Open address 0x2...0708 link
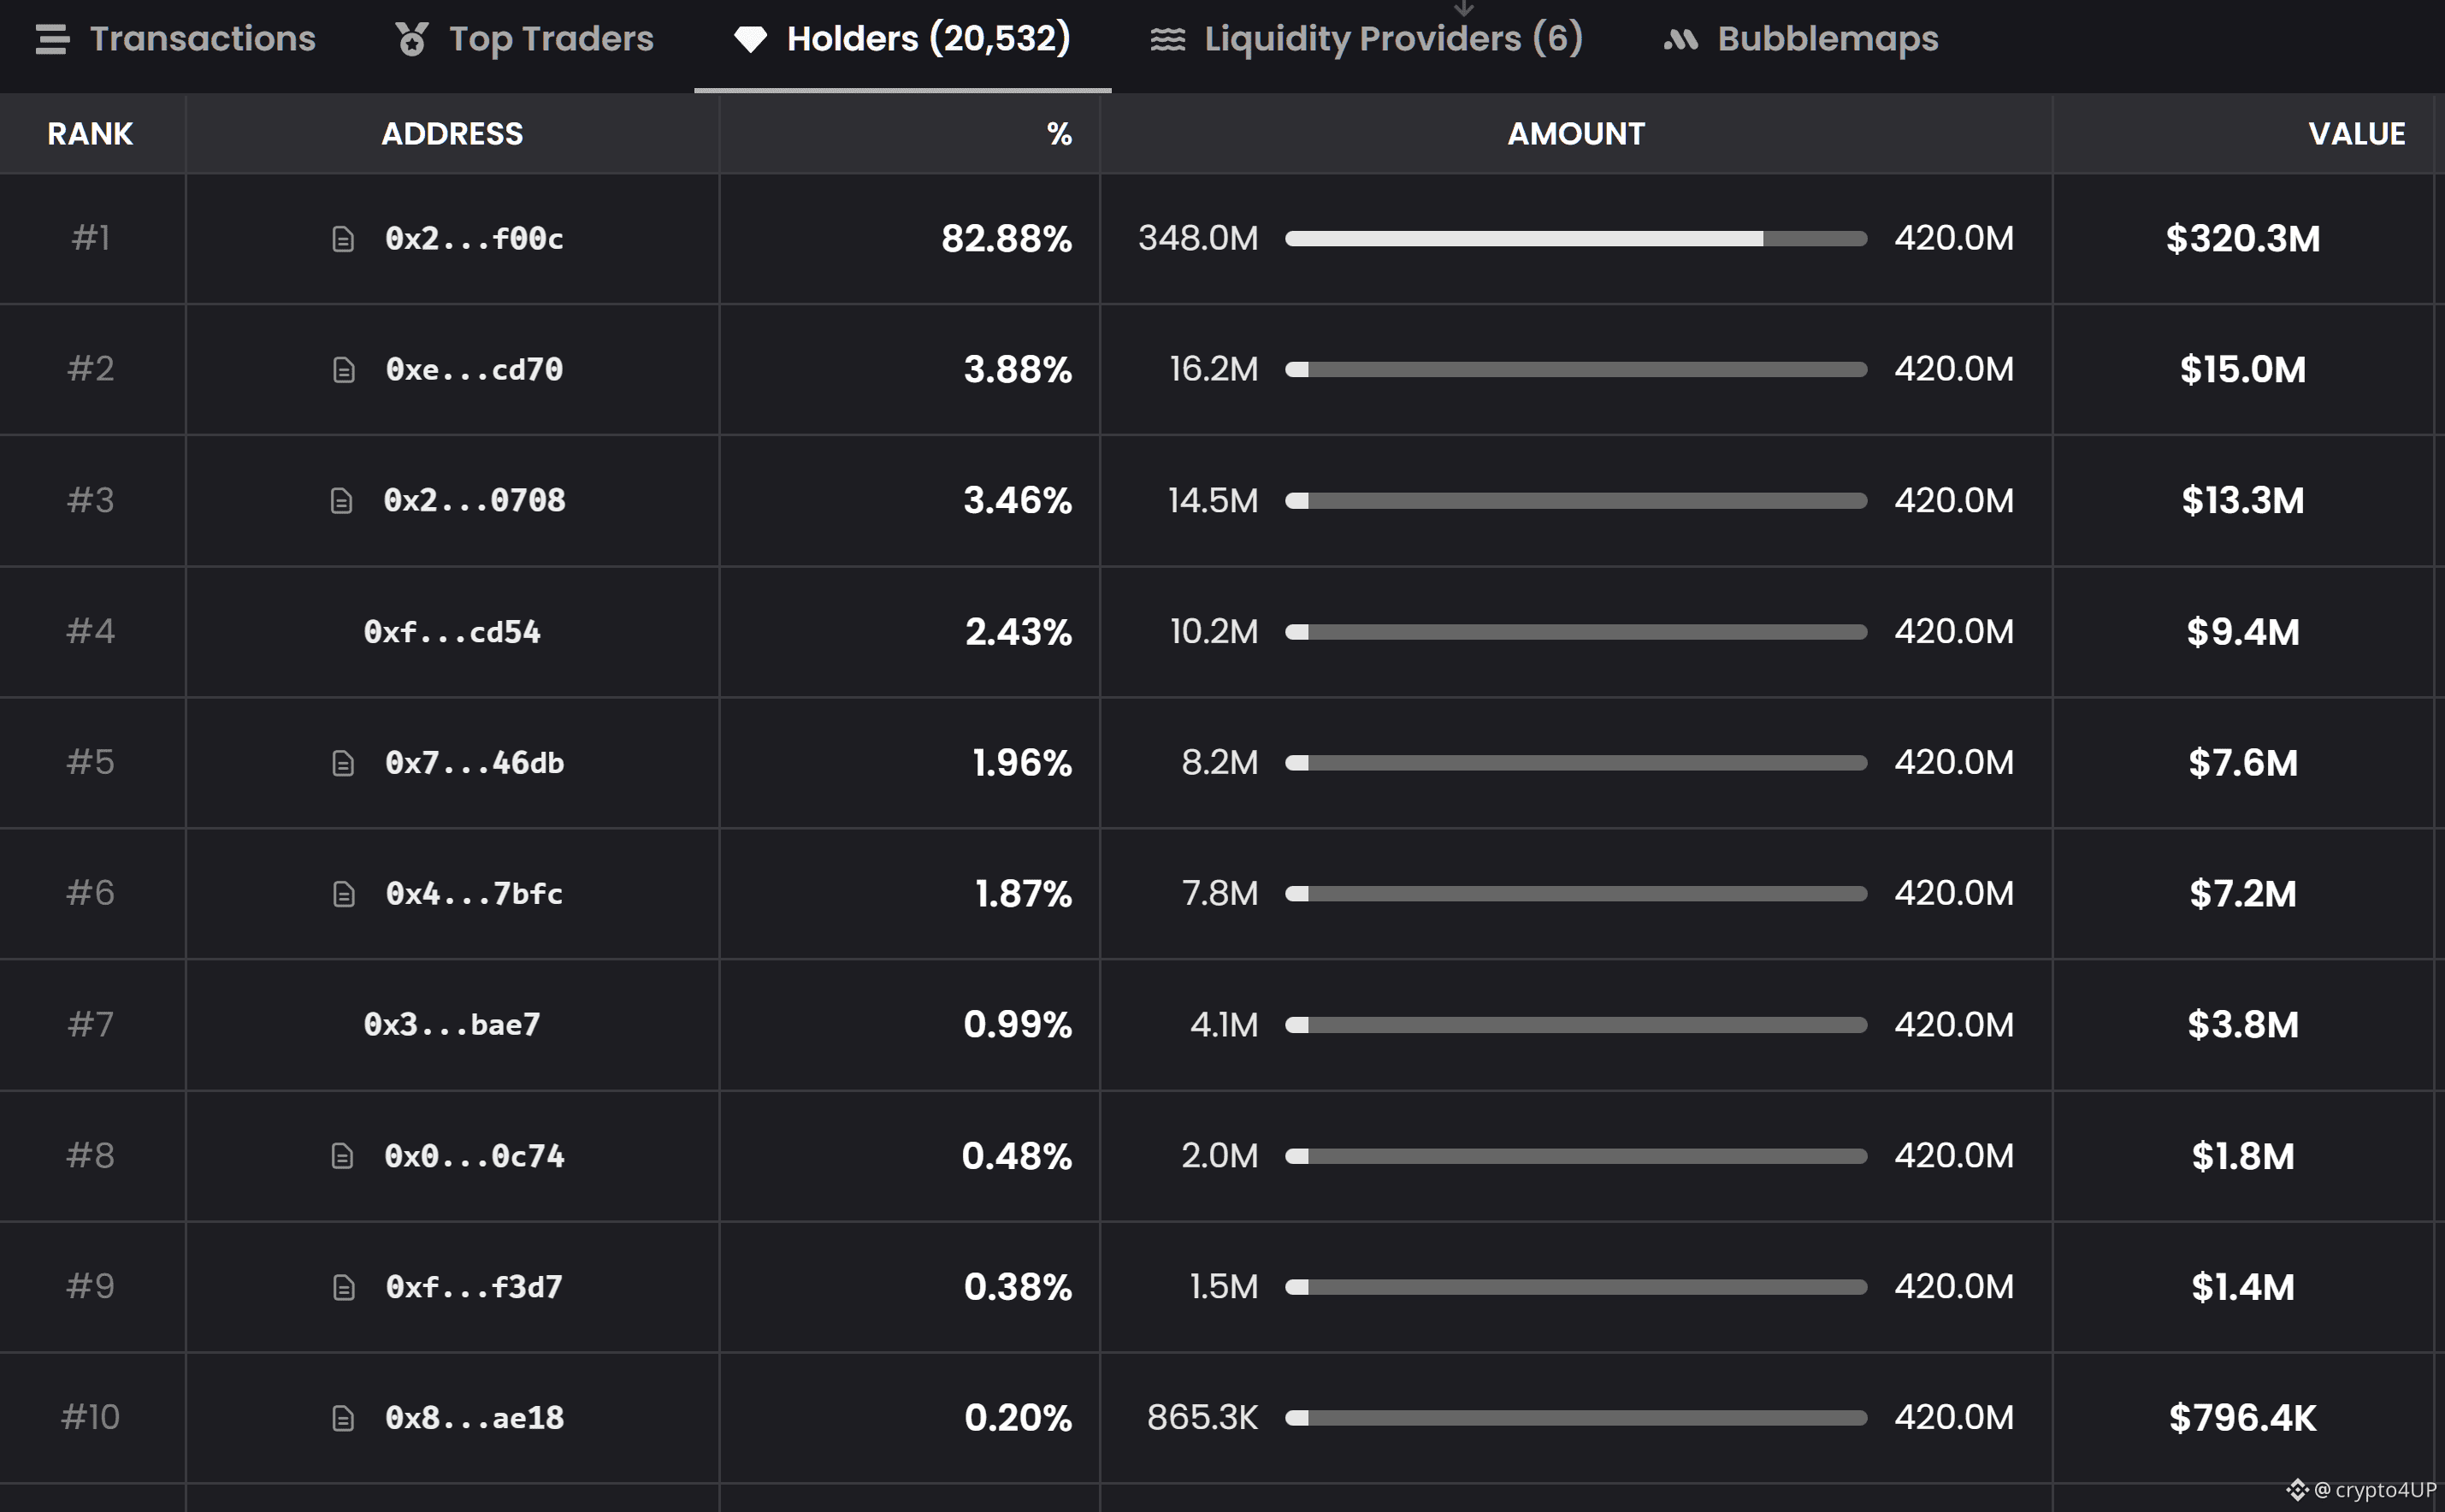This screenshot has width=2445, height=1512. pyautogui.click(x=474, y=501)
